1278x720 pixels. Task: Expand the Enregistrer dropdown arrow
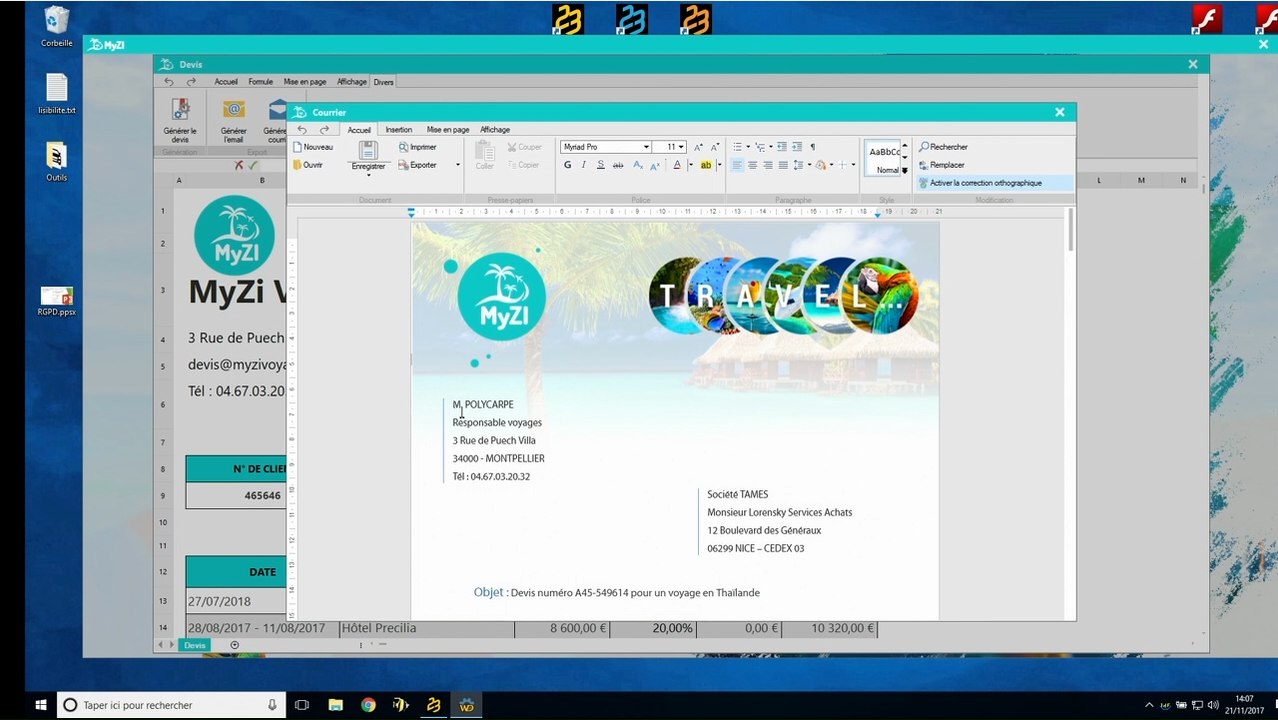(x=368, y=176)
